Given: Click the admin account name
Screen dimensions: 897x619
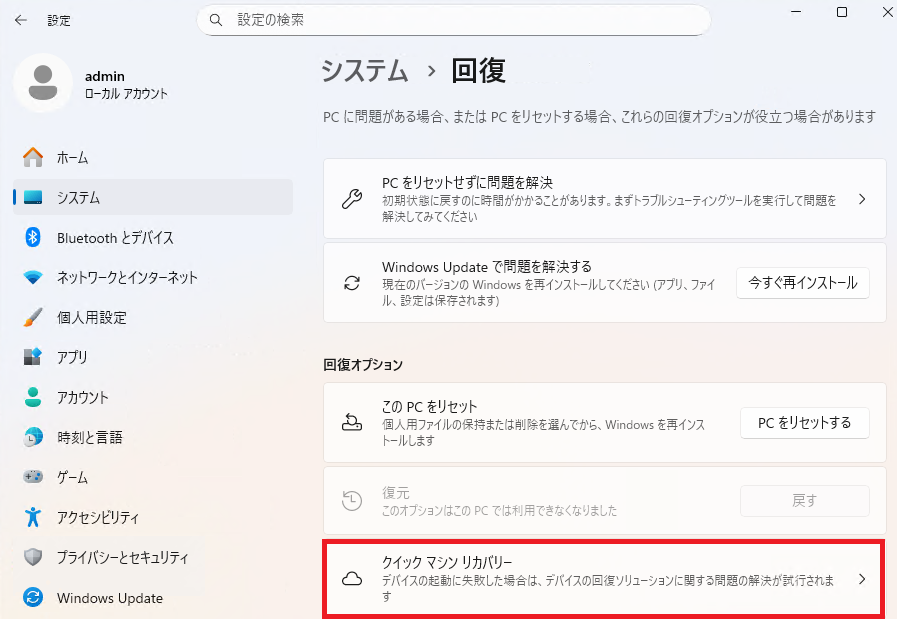Looking at the screenshot, I should click(105, 76).
